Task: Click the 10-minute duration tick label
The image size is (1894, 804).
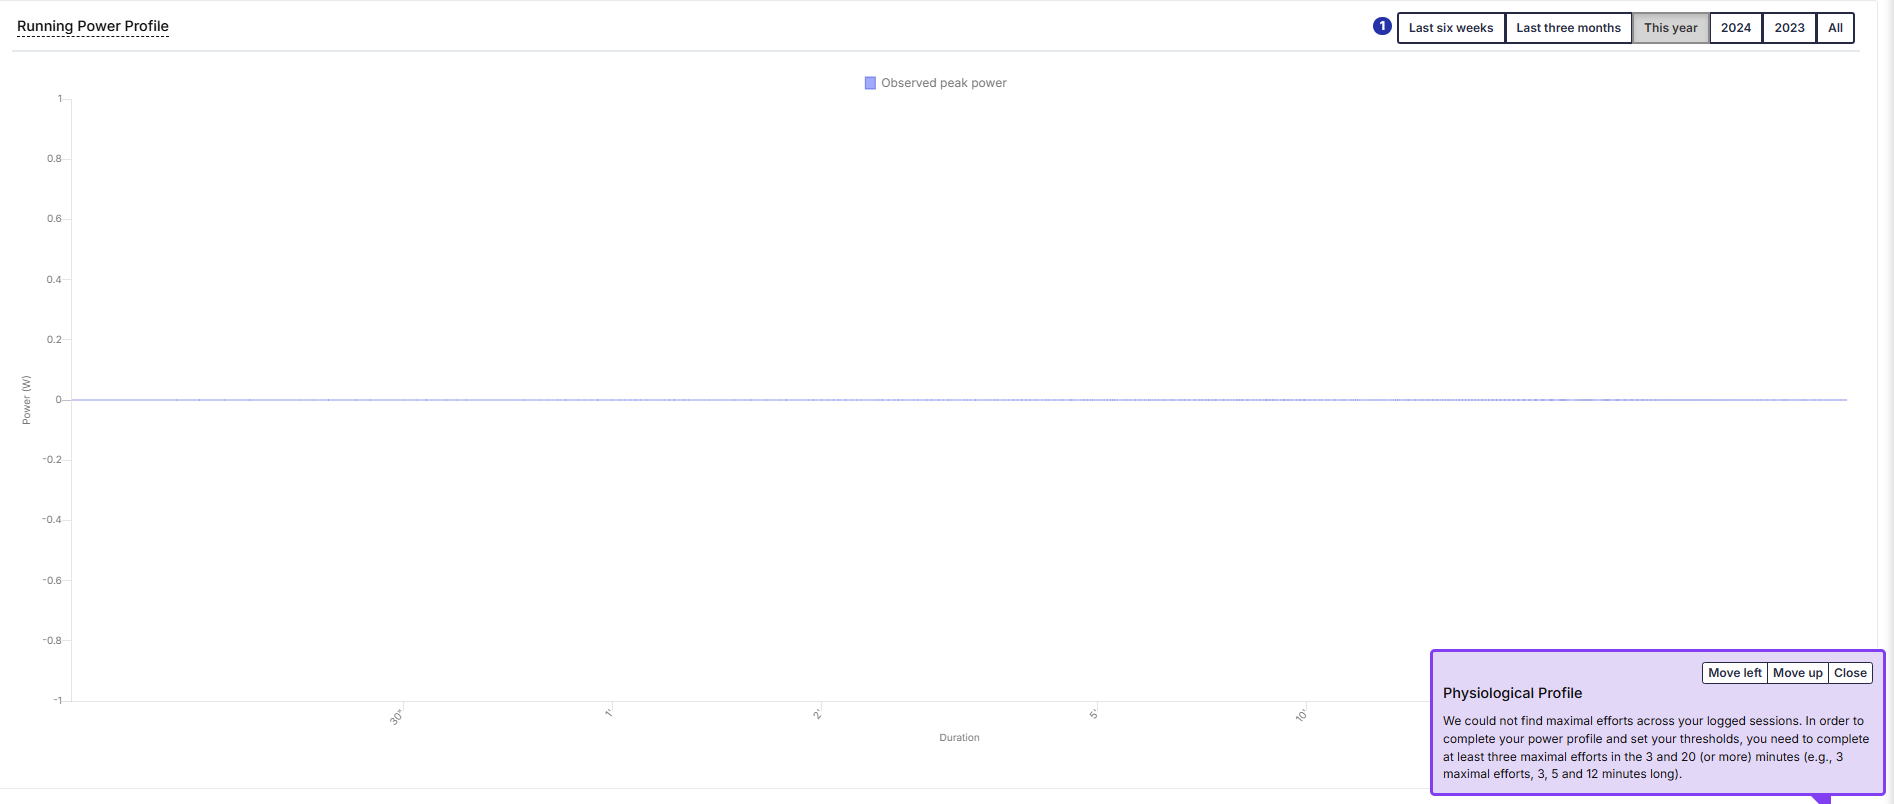Action: click(1301, 715)
